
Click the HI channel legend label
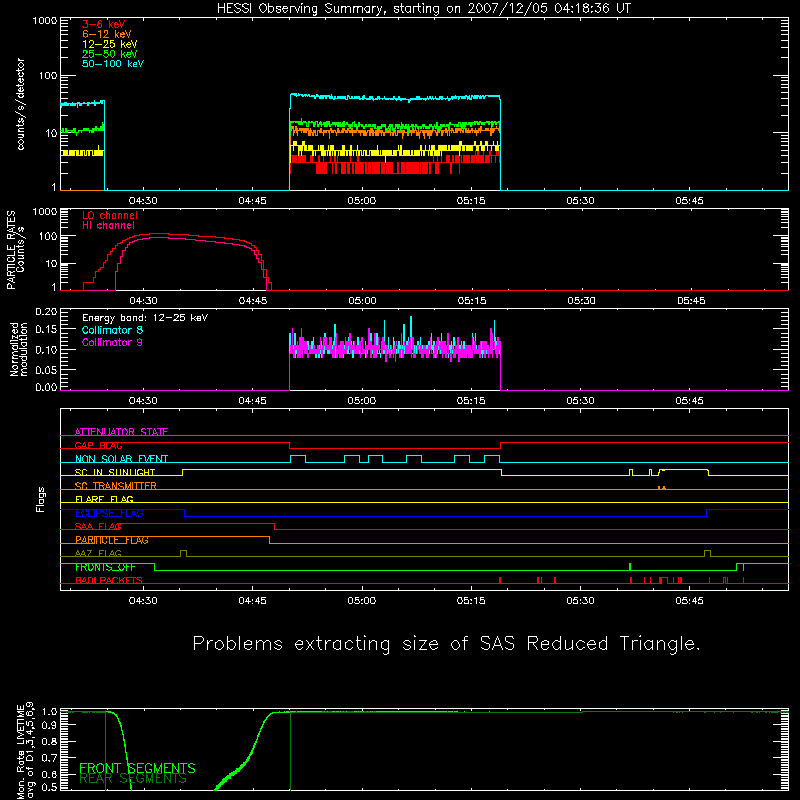(108, 225)
